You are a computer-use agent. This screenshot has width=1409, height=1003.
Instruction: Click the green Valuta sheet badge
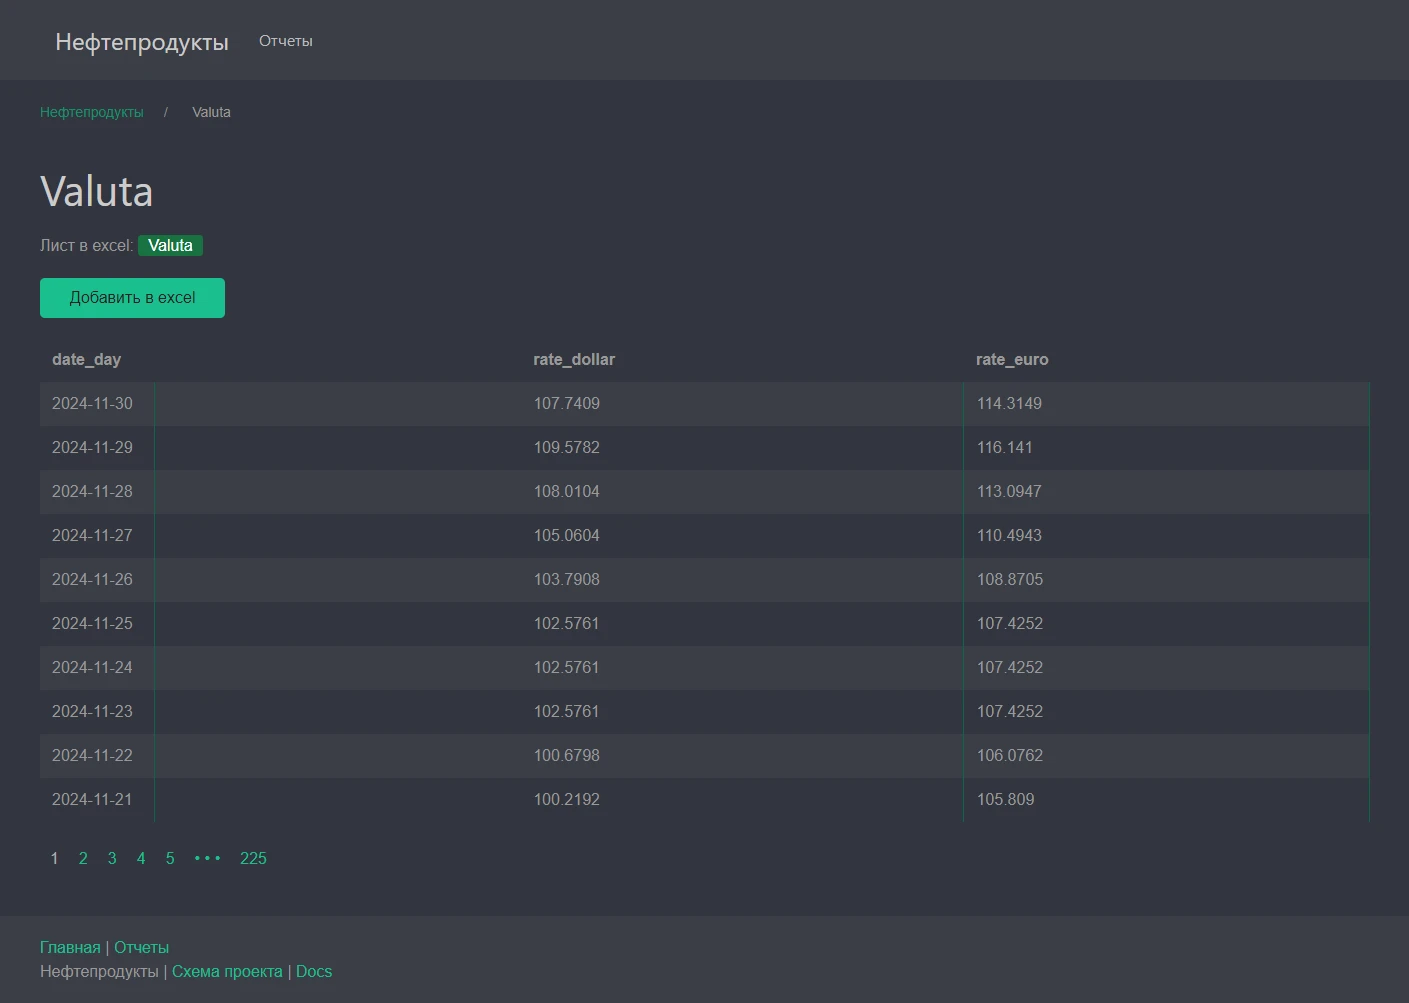coord(170,246)
